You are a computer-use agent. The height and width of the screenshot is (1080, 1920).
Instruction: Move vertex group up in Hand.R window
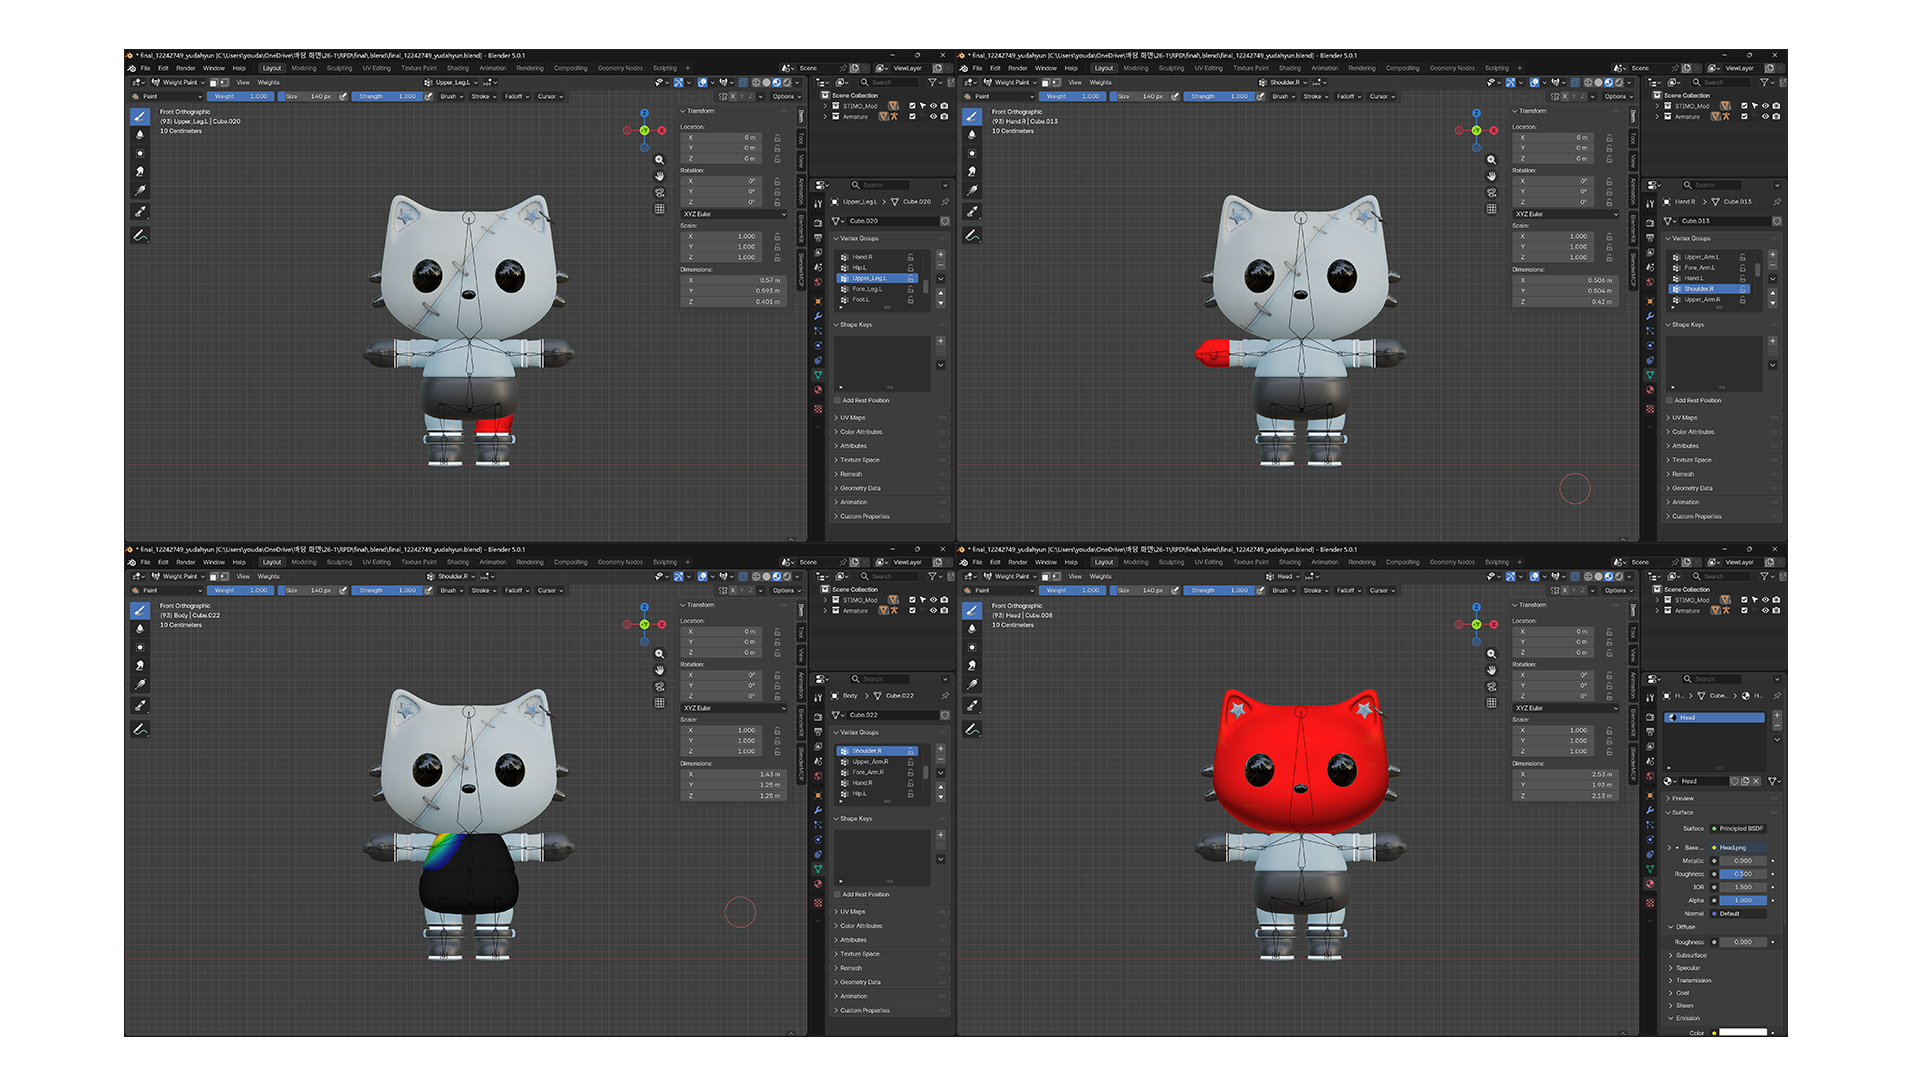click(x=1772, y=293)
